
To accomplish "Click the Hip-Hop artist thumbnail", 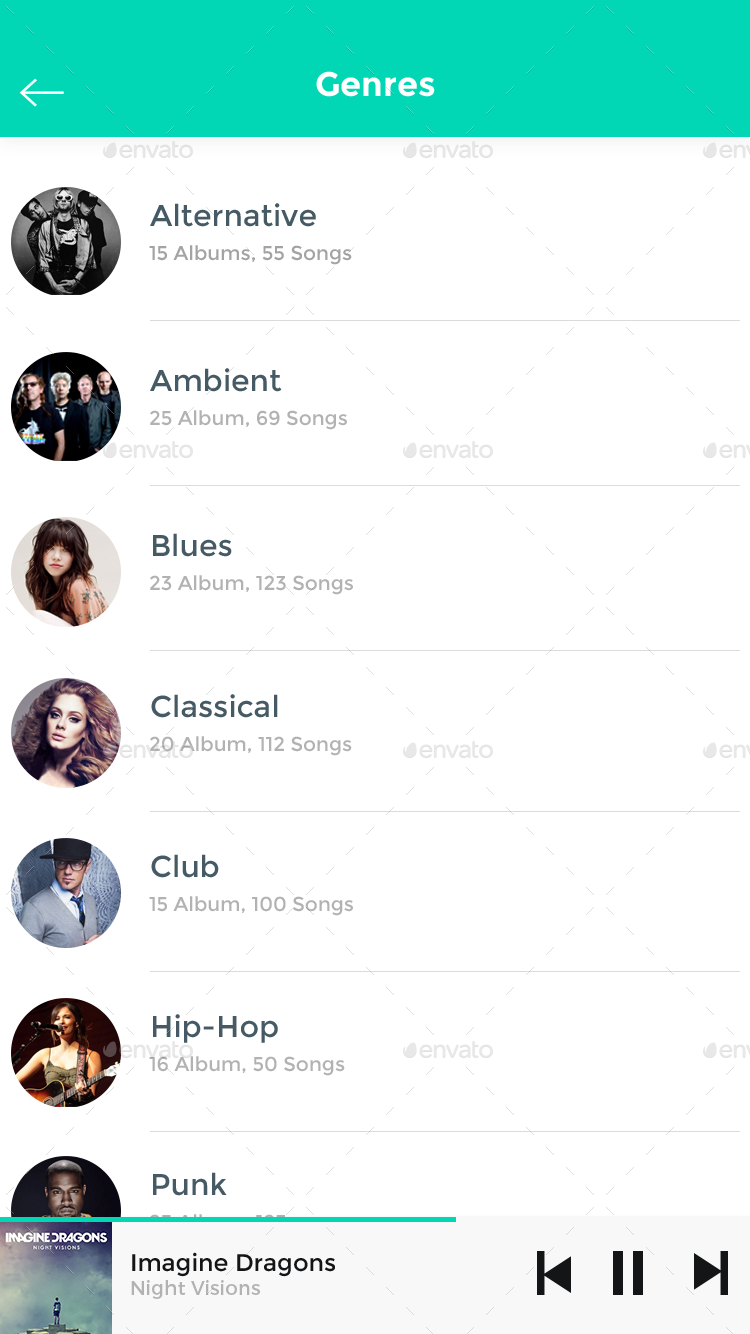I will tap(65, 1052).
